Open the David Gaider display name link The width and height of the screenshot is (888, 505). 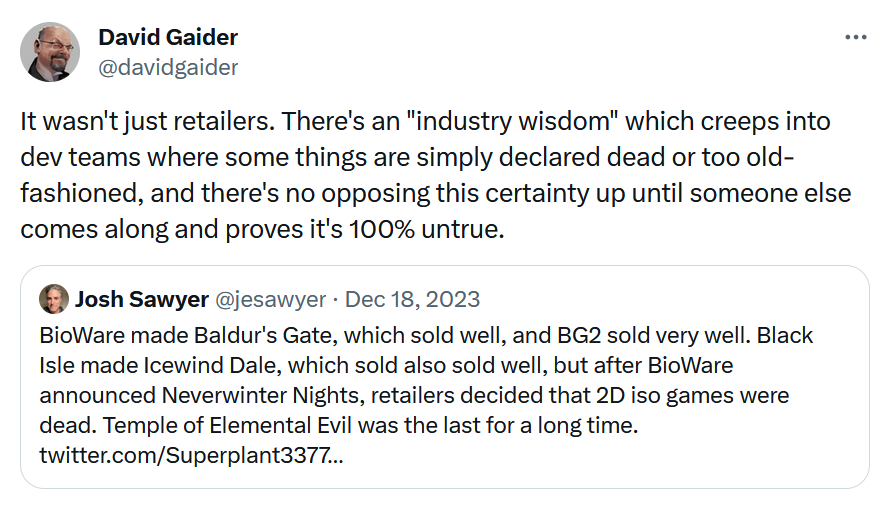click(168, 38)
